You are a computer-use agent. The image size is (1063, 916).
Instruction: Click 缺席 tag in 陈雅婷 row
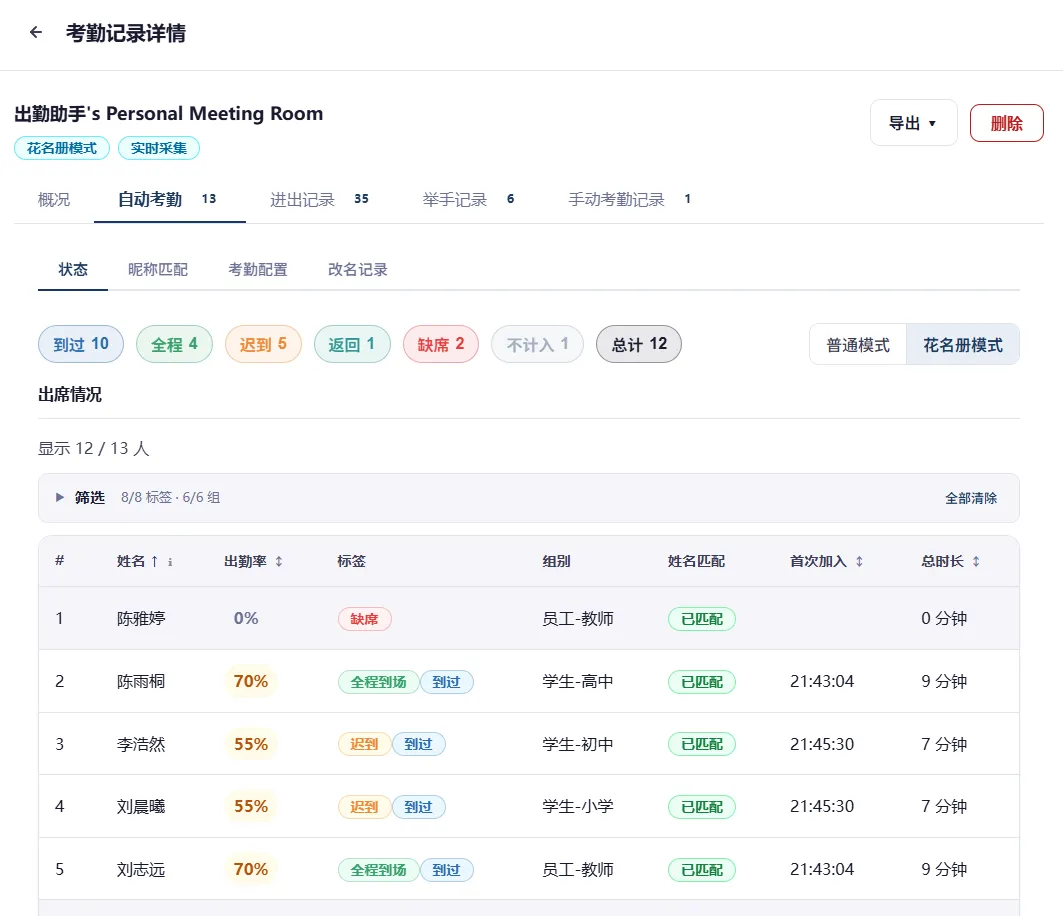point(365,618)
